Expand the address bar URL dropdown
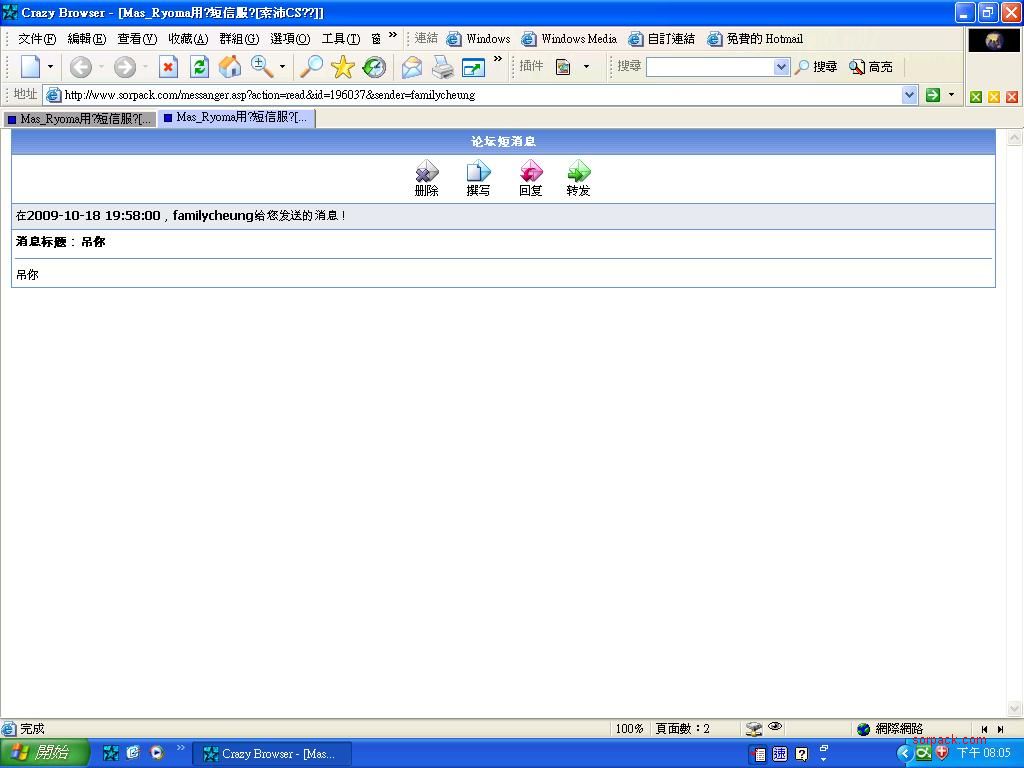 (x=909, y=95)
